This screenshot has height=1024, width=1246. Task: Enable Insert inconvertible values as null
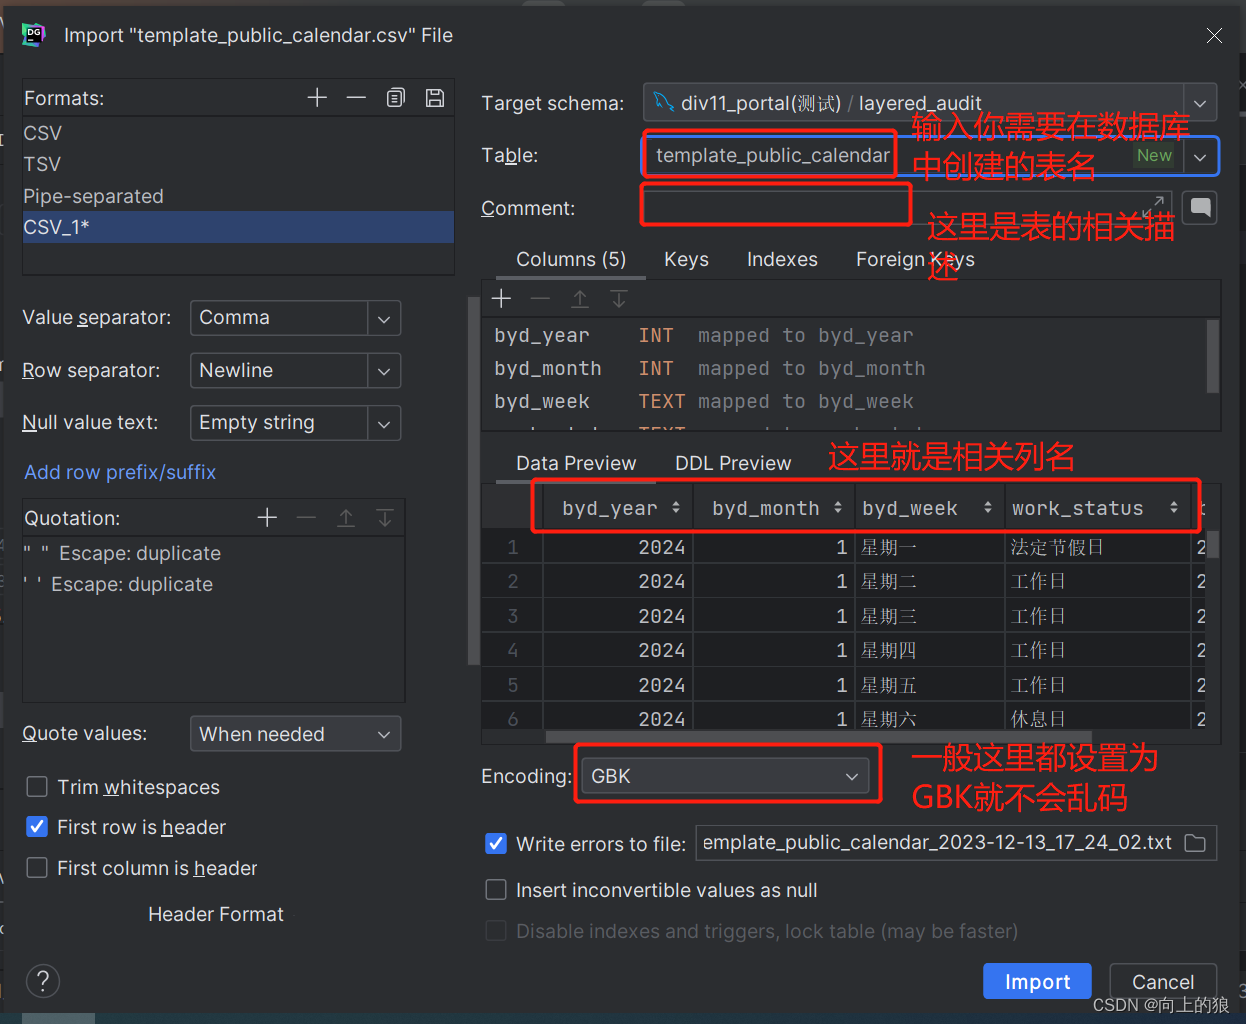point(496,890)
